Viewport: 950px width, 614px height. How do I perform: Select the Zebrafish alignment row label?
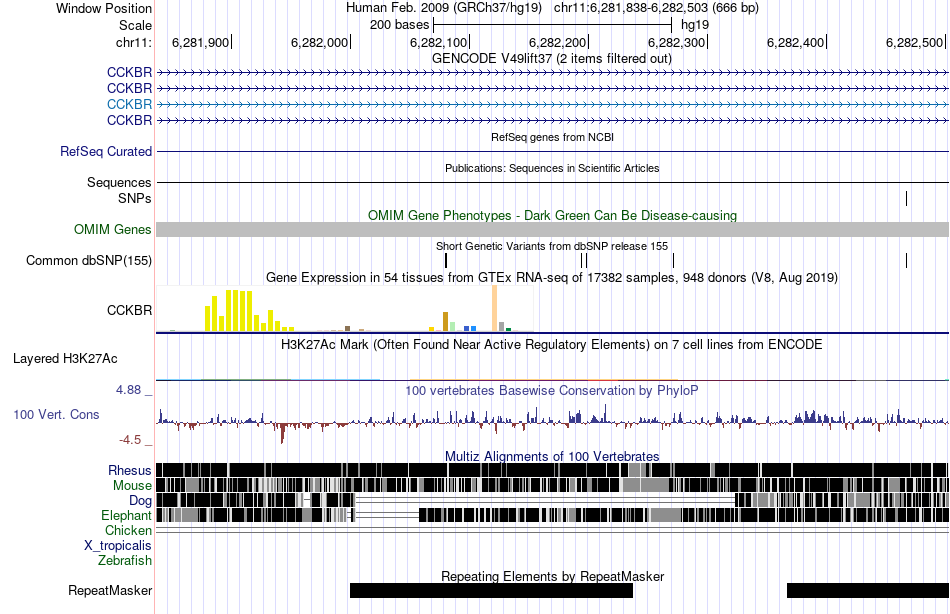[125, 560]
